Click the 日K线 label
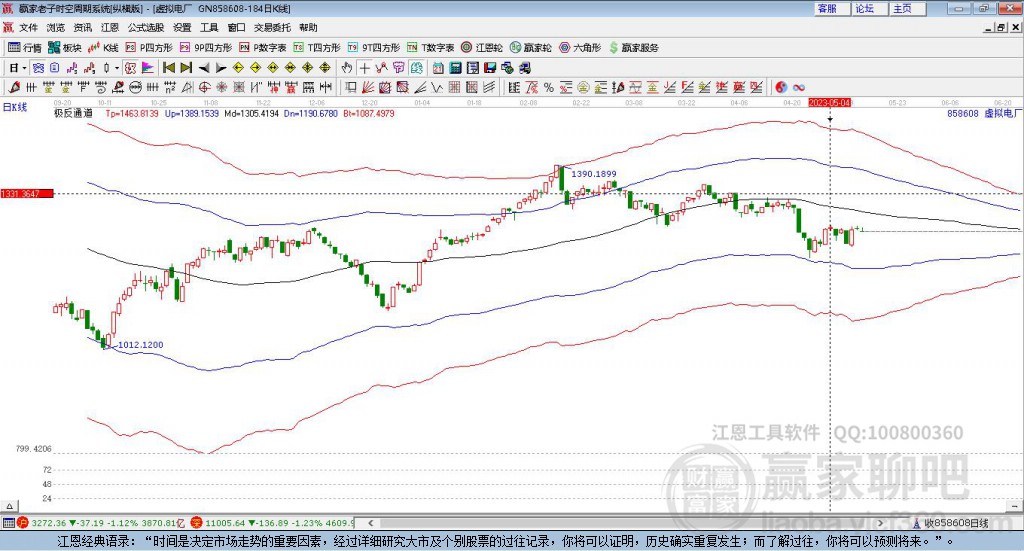The height and width of the screenshot is (551, 1024). click(15, 107)
